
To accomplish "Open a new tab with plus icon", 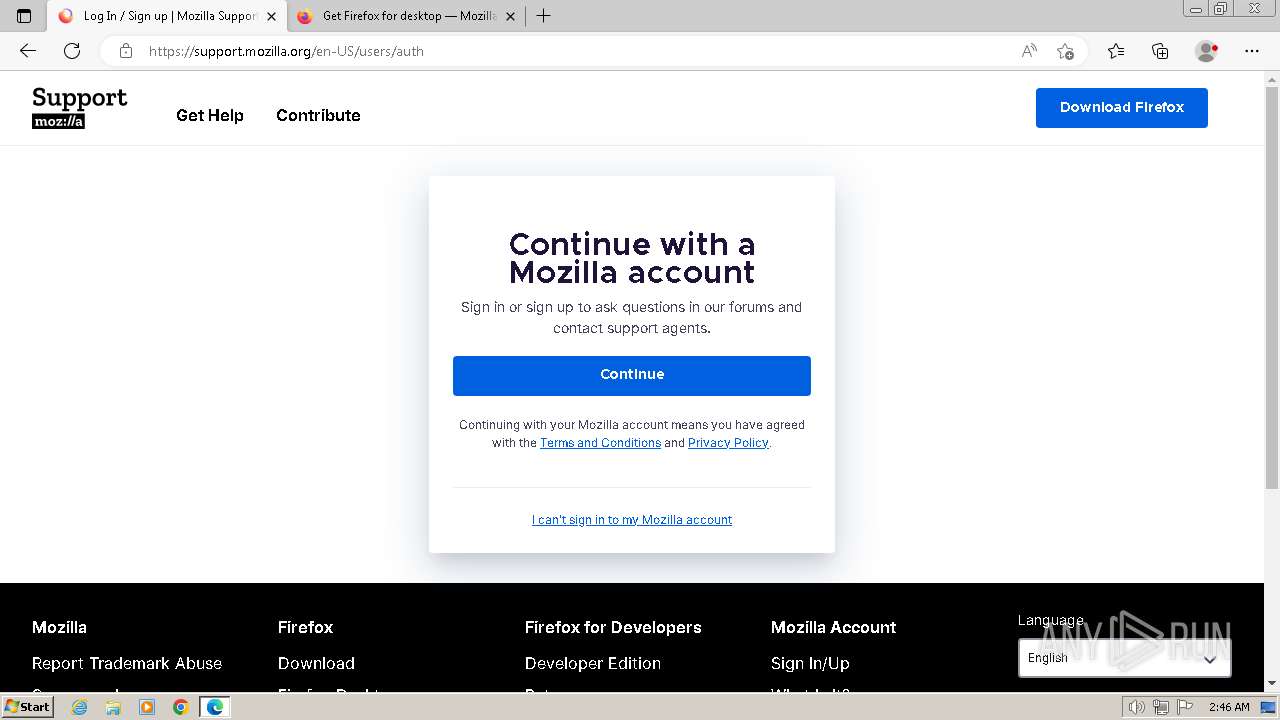I will (x=543, y=16).
